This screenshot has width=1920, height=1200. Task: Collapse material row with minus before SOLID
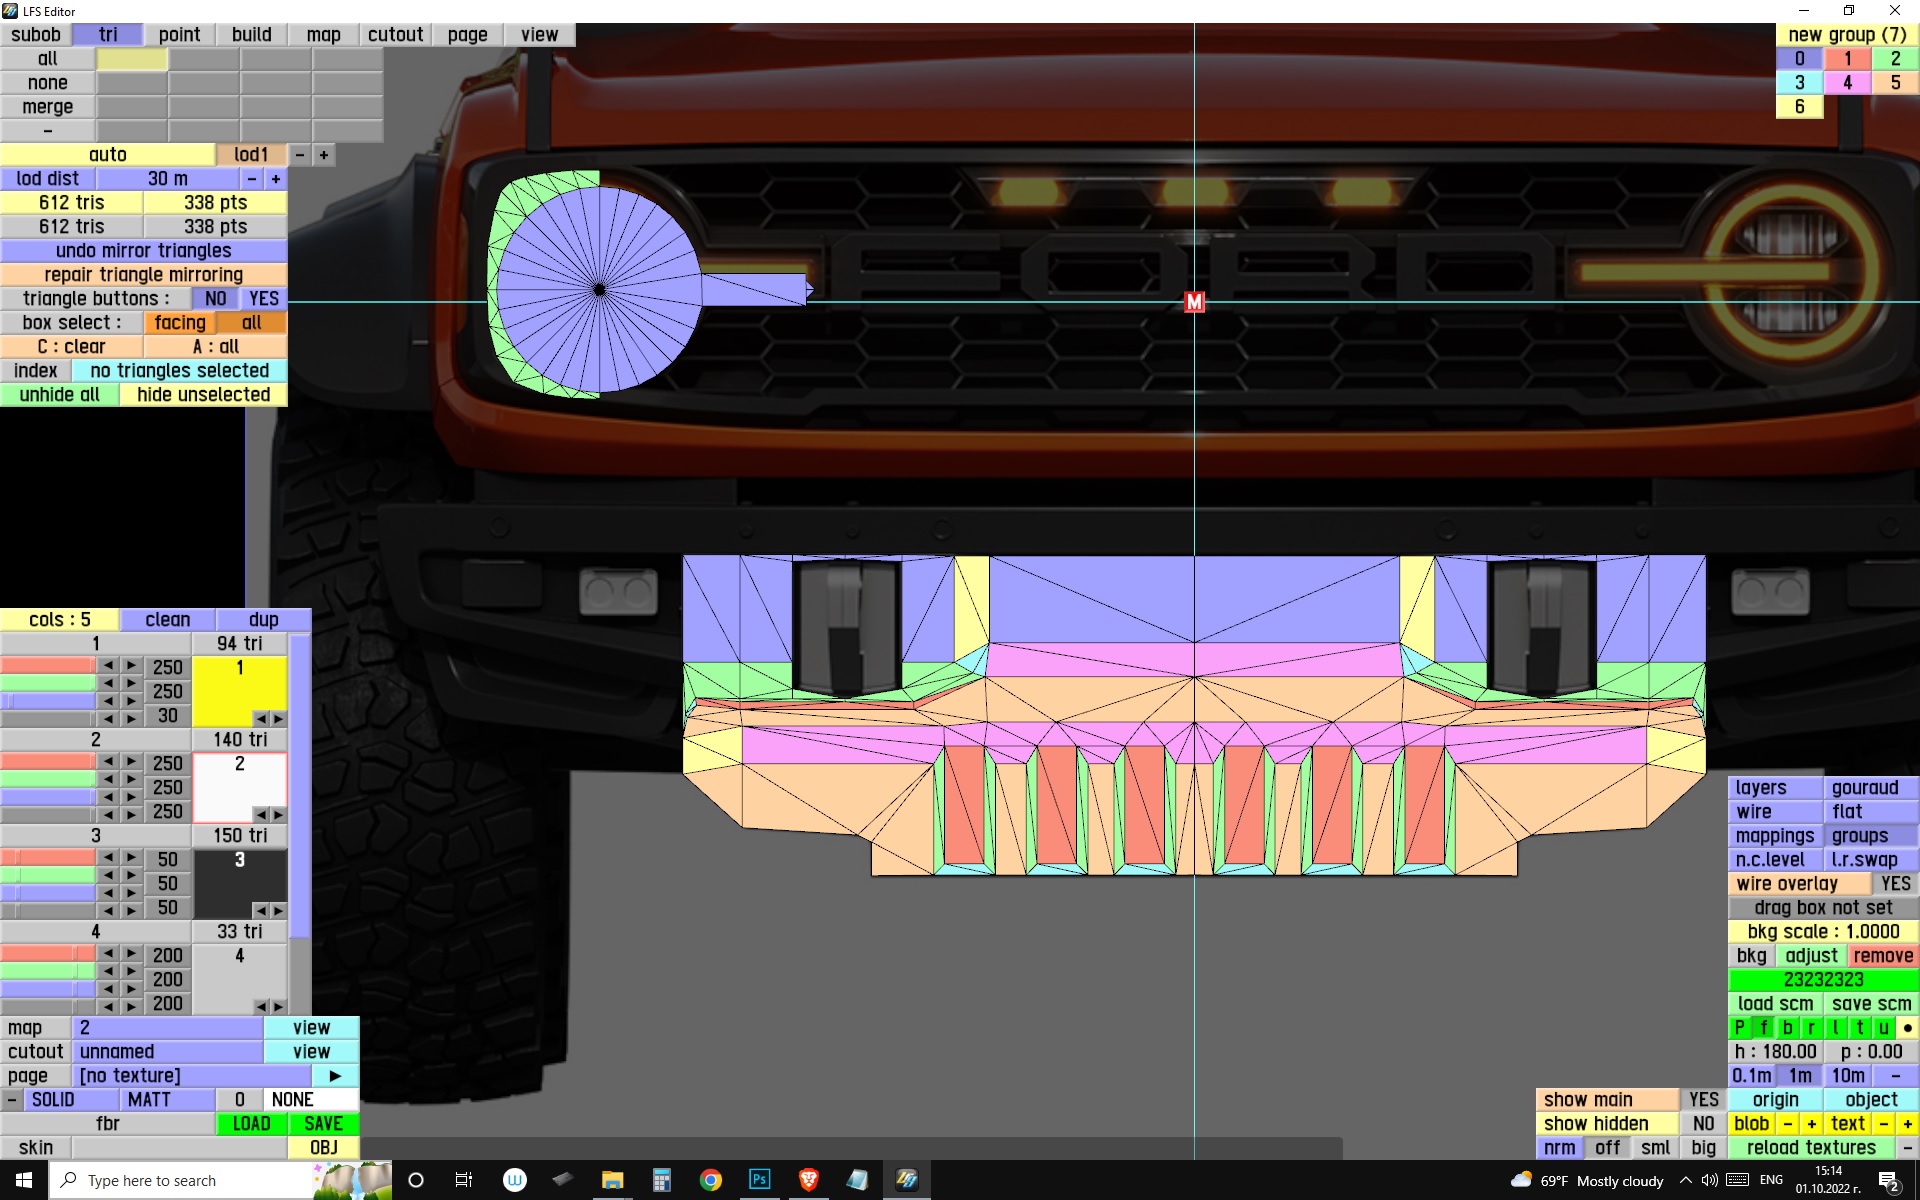coord(11,1100)
